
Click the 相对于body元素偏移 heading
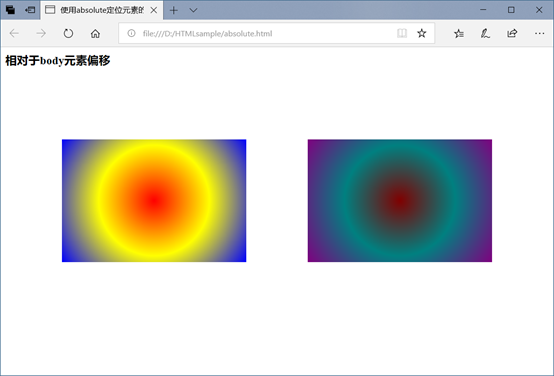pos(58,61)
